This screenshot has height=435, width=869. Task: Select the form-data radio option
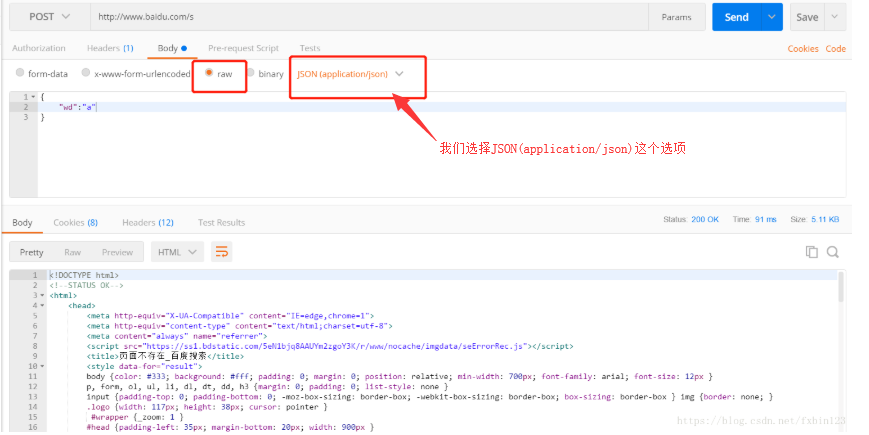(x=20, y=73)
